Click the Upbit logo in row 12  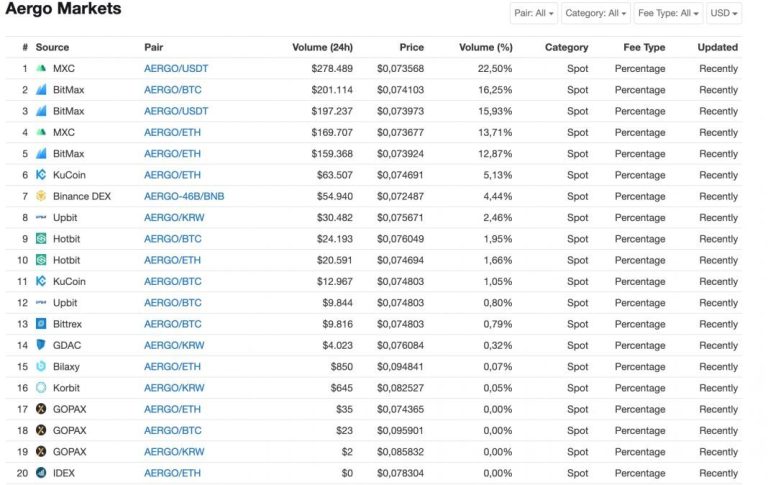[x=41, y=303]
